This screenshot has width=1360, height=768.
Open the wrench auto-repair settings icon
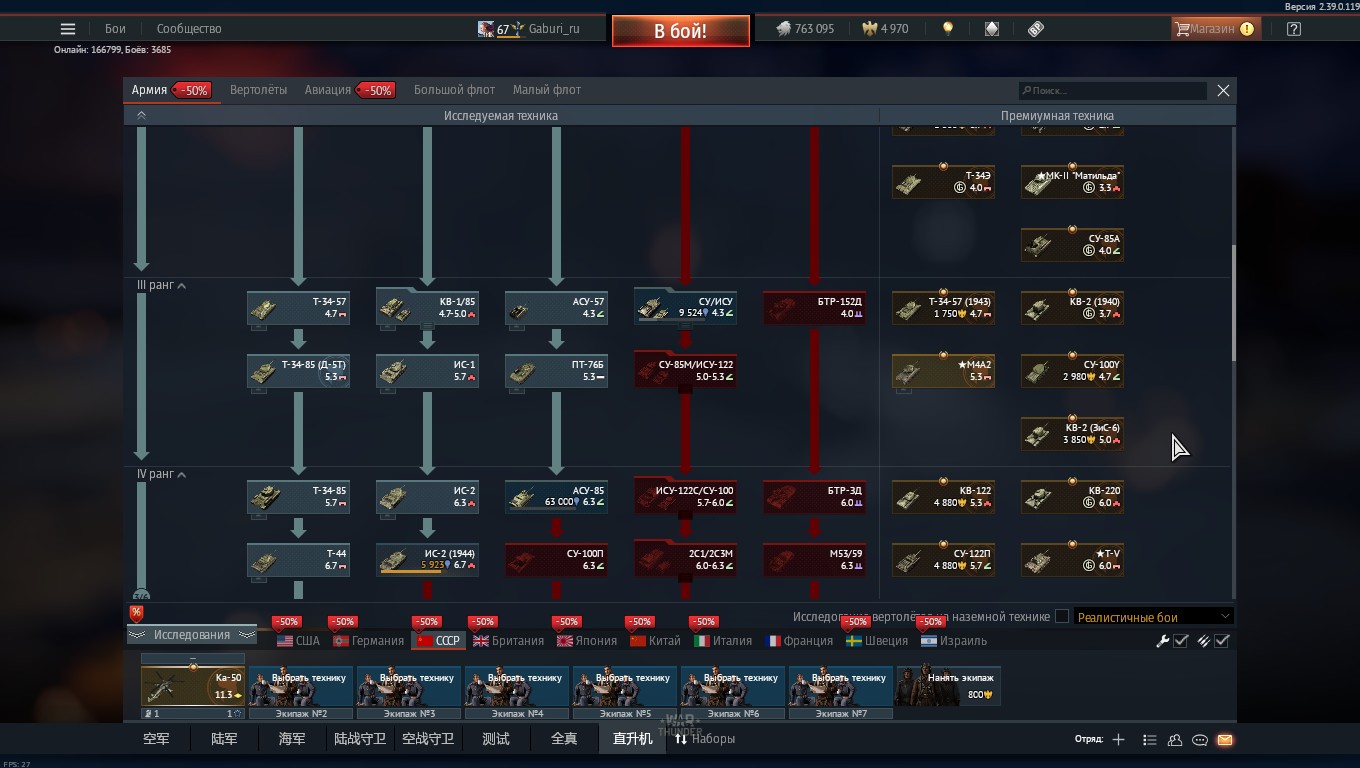click(x=1163, y=641)
